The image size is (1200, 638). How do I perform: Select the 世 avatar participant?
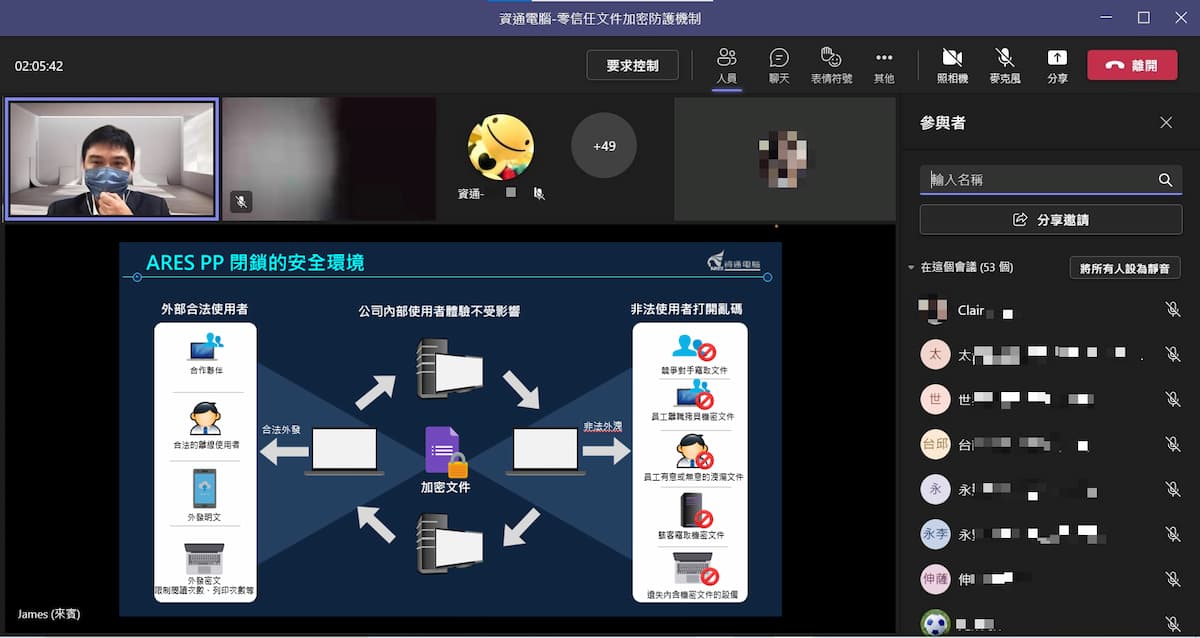(935, 399)
